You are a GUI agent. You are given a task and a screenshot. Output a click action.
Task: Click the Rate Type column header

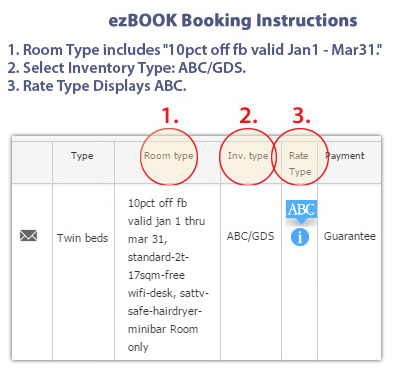point(300,163)
